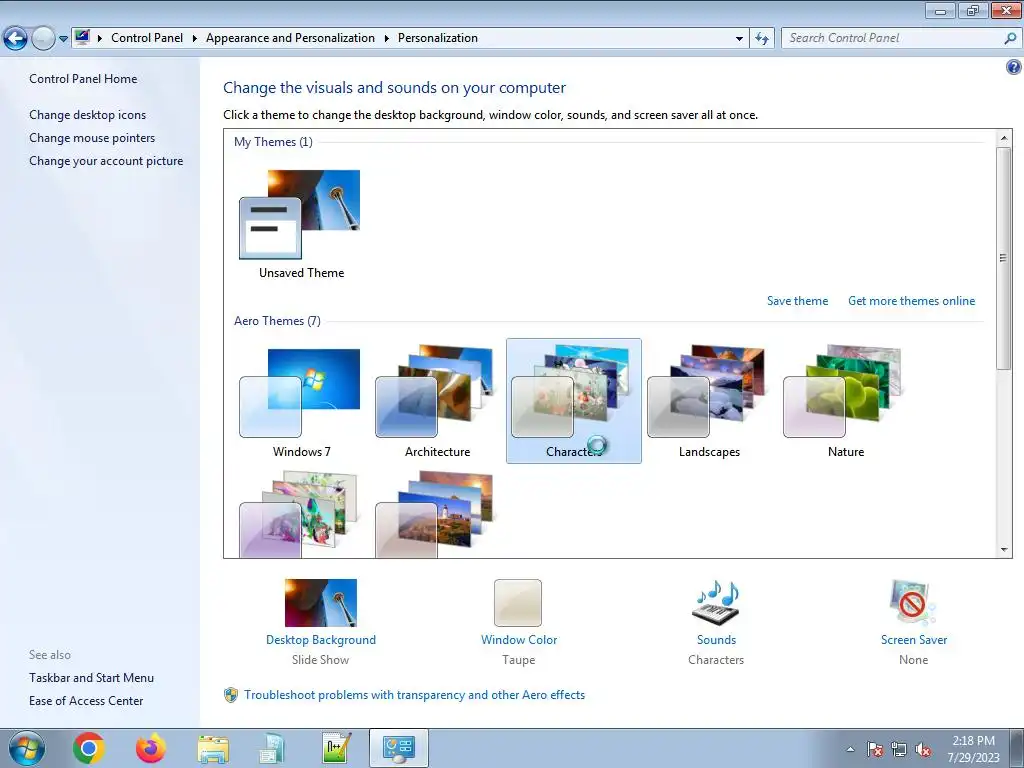Click the Desktop Background text link

(321, 640)
